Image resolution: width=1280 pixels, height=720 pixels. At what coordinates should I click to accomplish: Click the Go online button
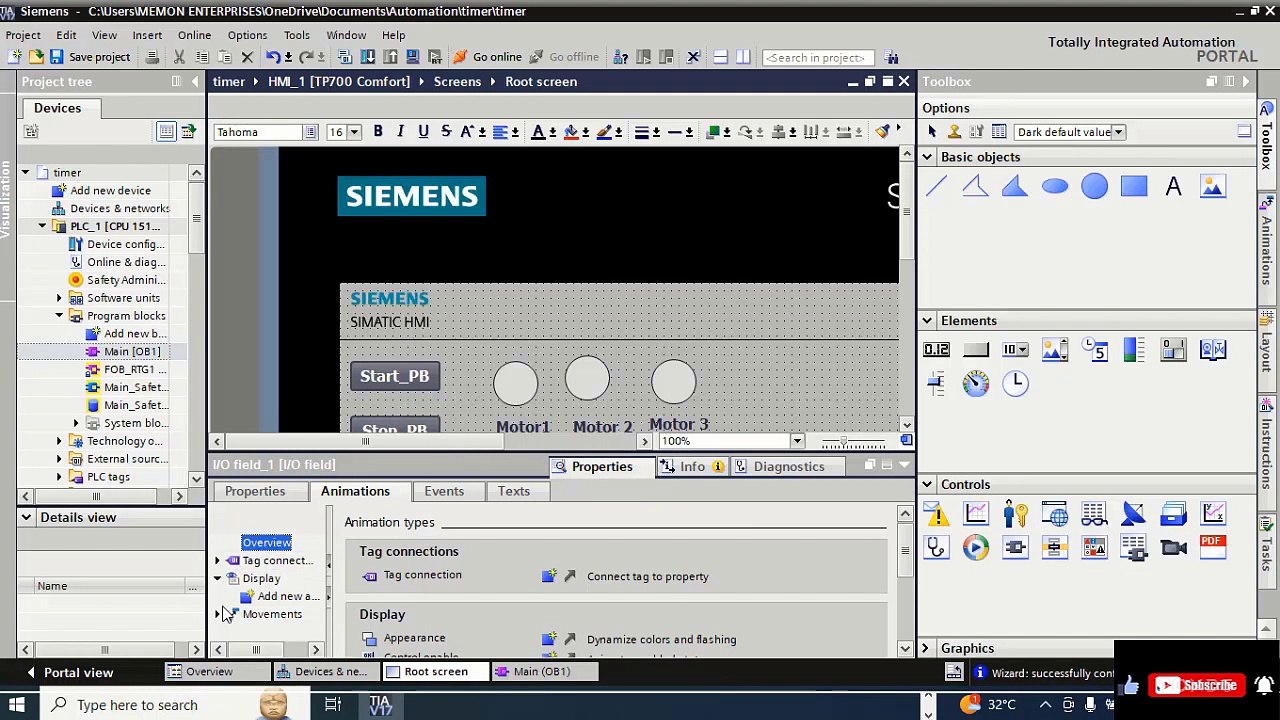tap(487, 57)
